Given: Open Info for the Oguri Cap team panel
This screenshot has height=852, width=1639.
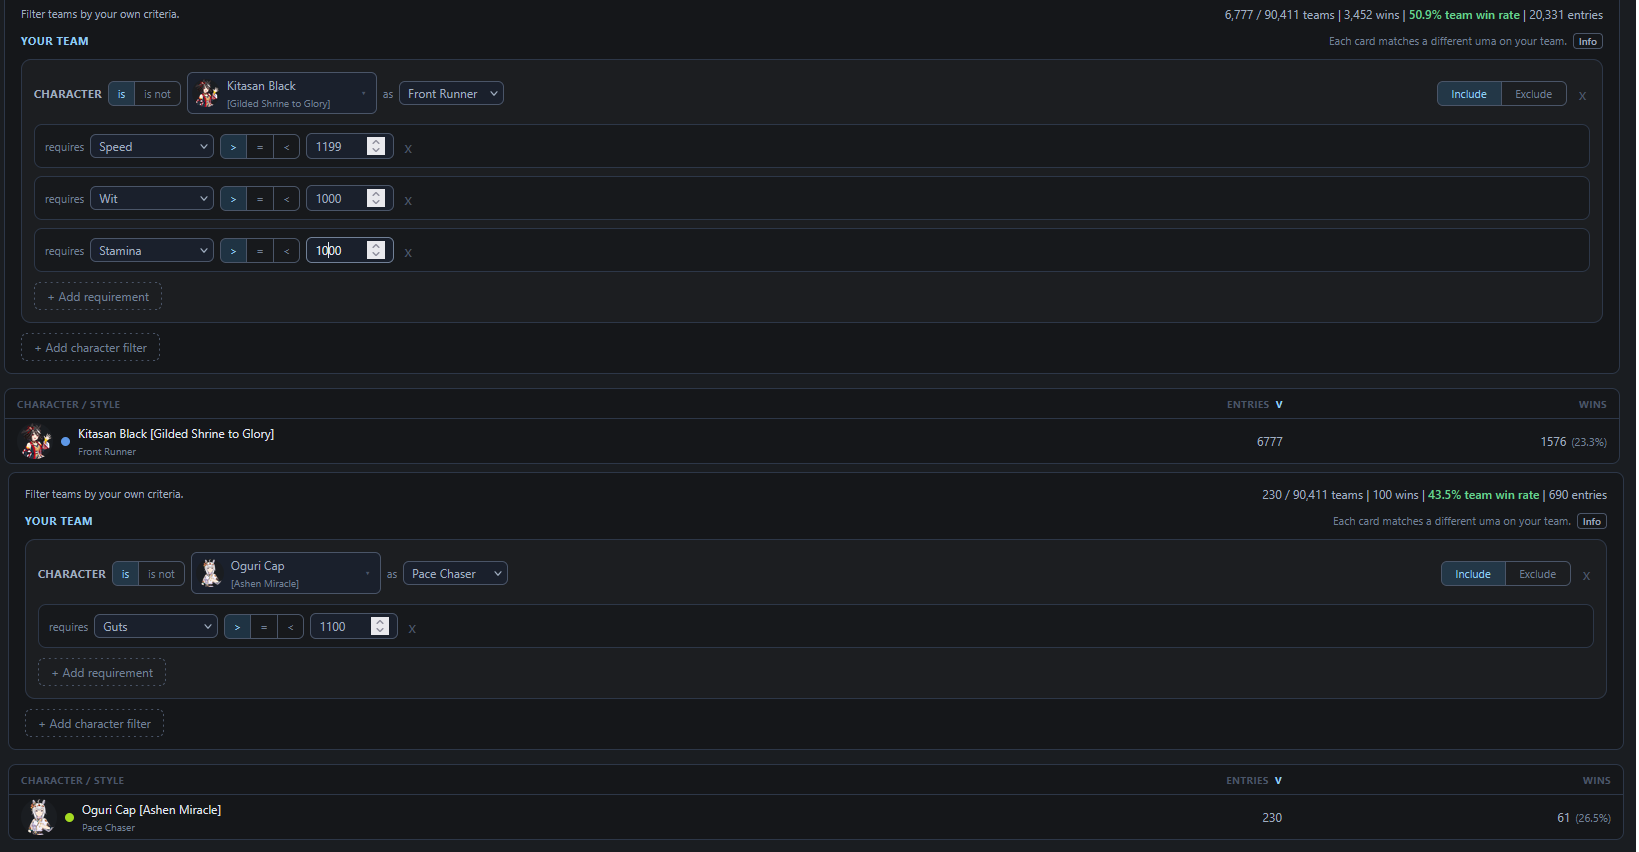Looking at the screenshot, I should point(1592,522).
